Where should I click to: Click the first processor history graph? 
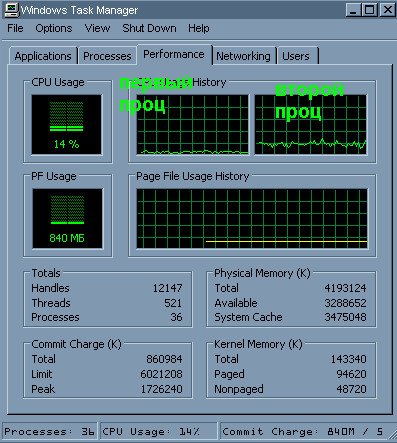[x=193, y=125]
